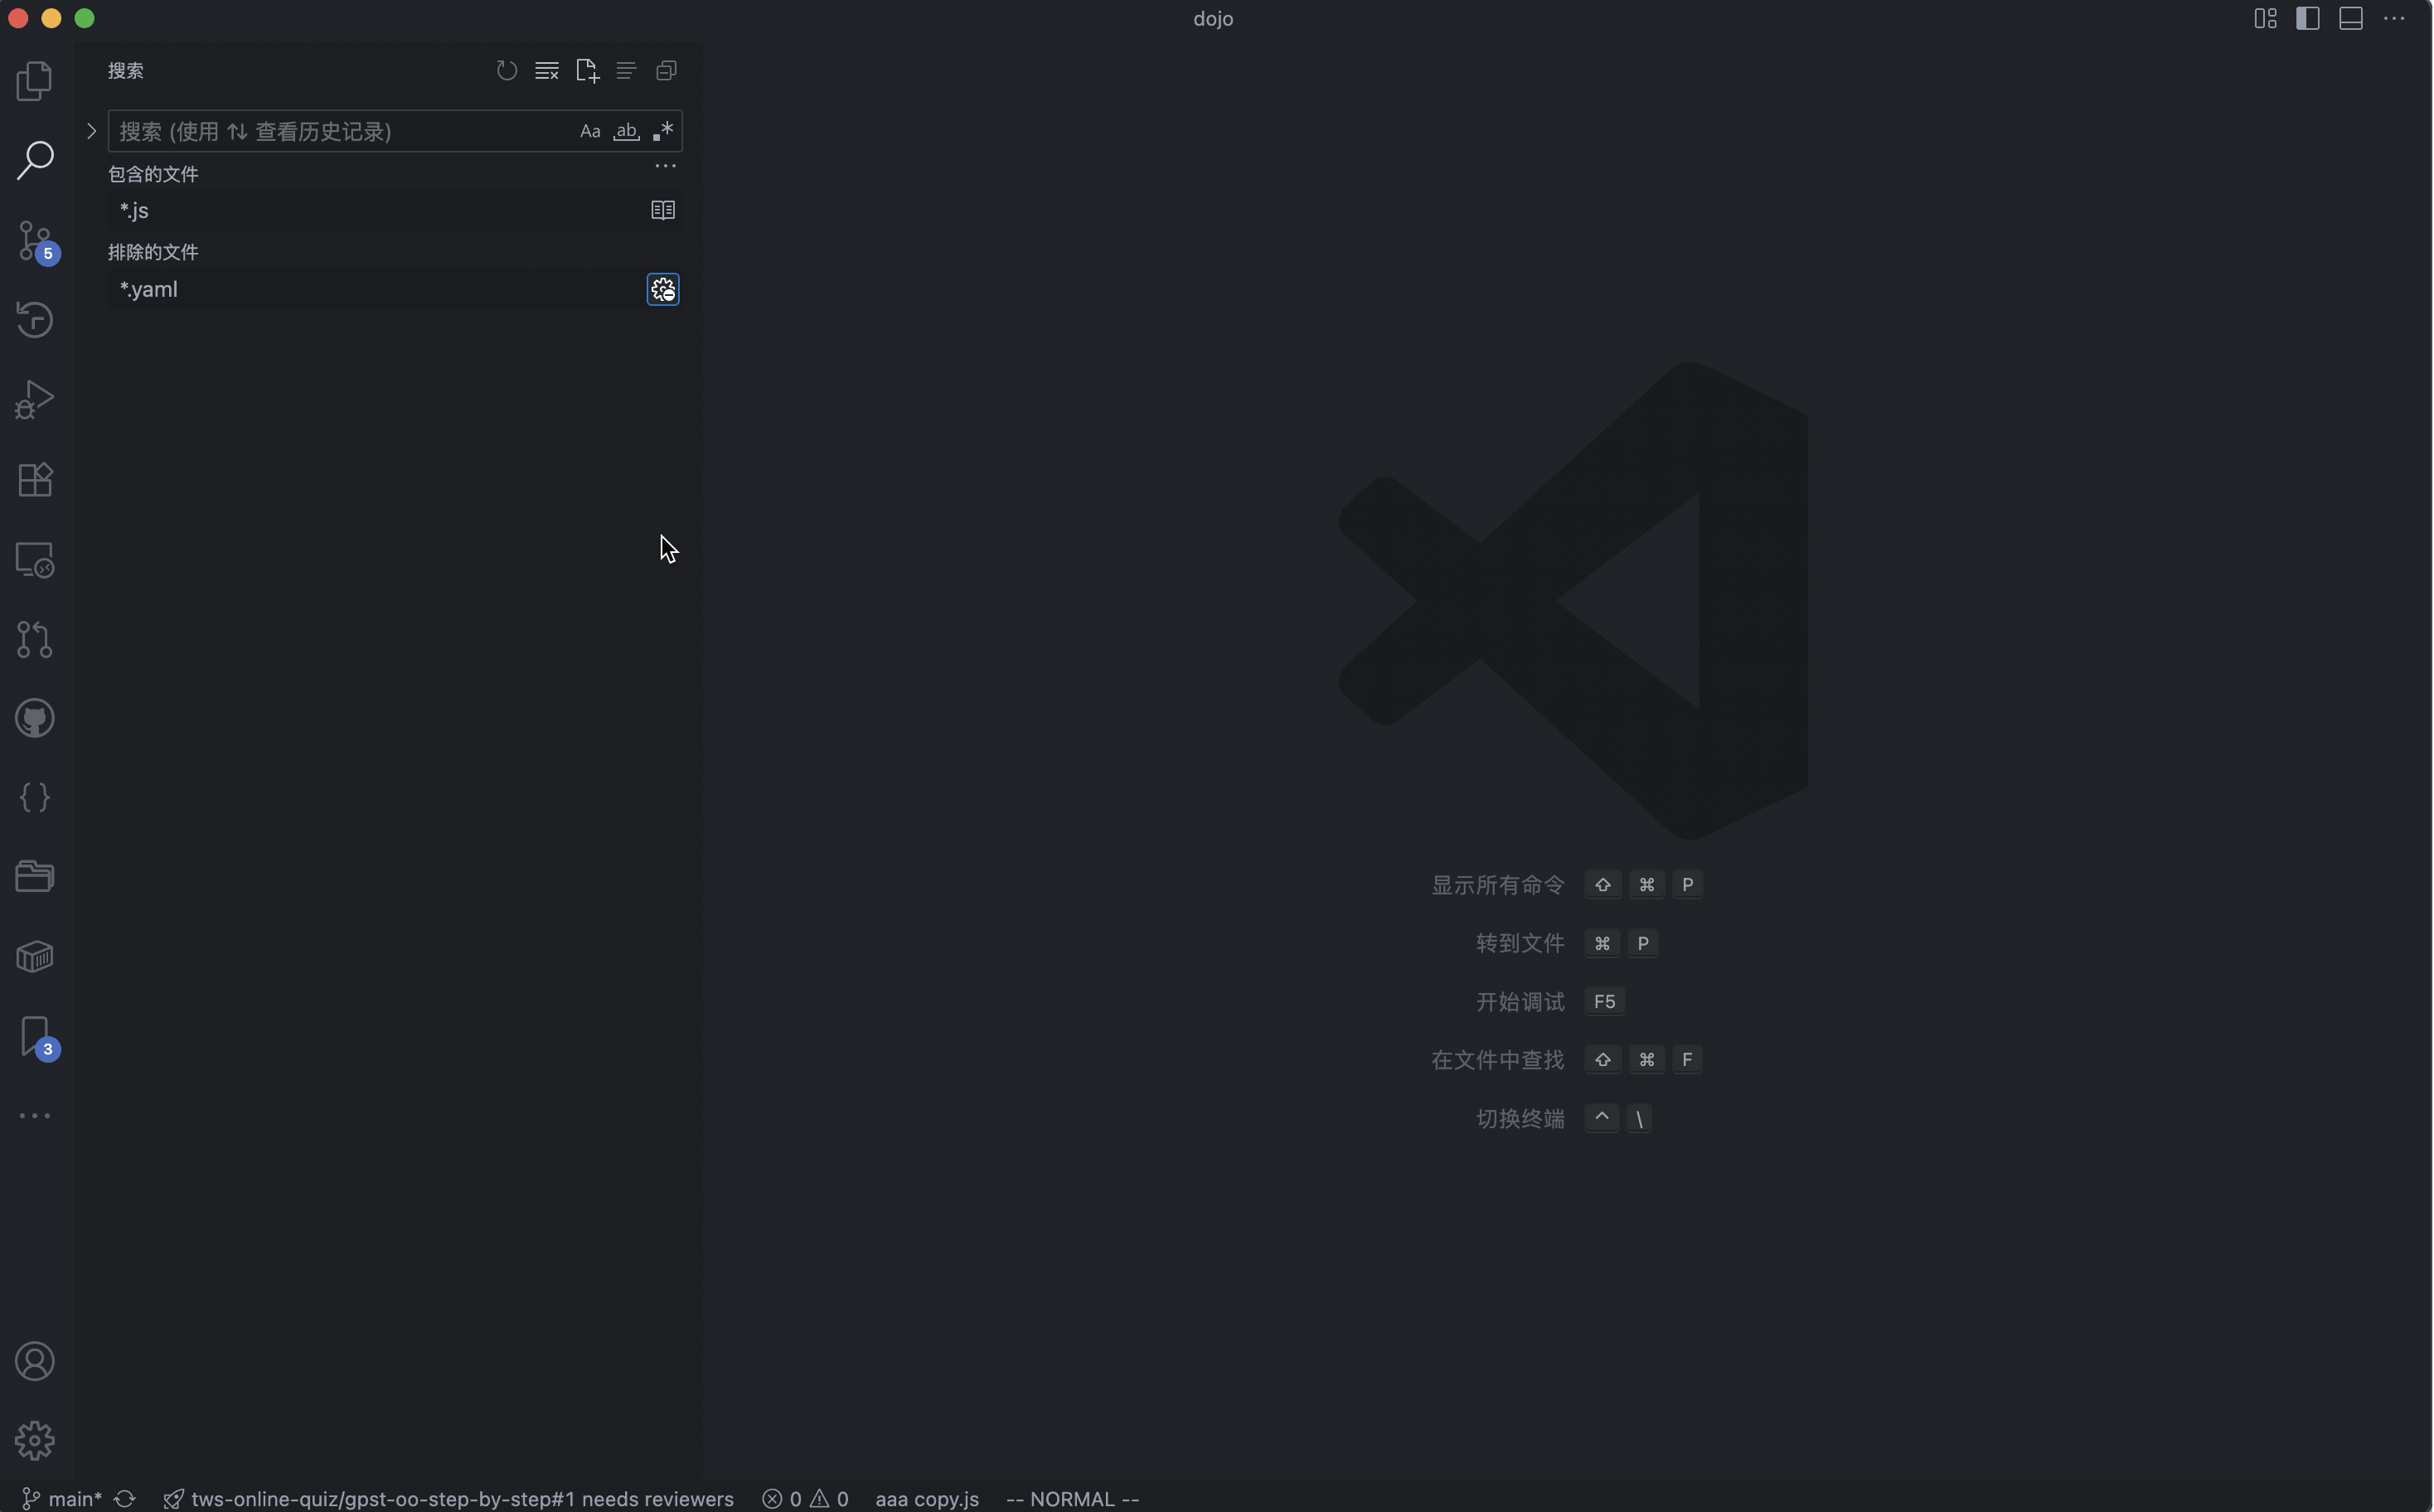The width and height of the screenshot is (2434, 1512).
Task: Open the GitHub panel icon
Action: click(35, 718)
